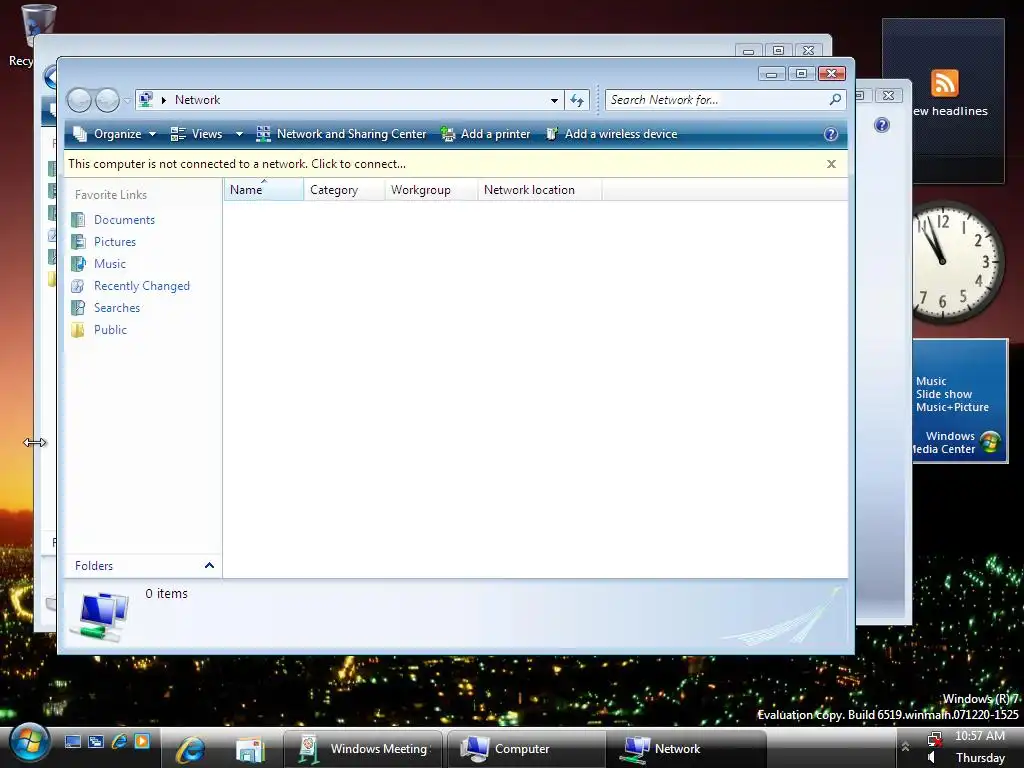
Task: Switch to Windows Meeting taskbar button
Action: point(363,749)
